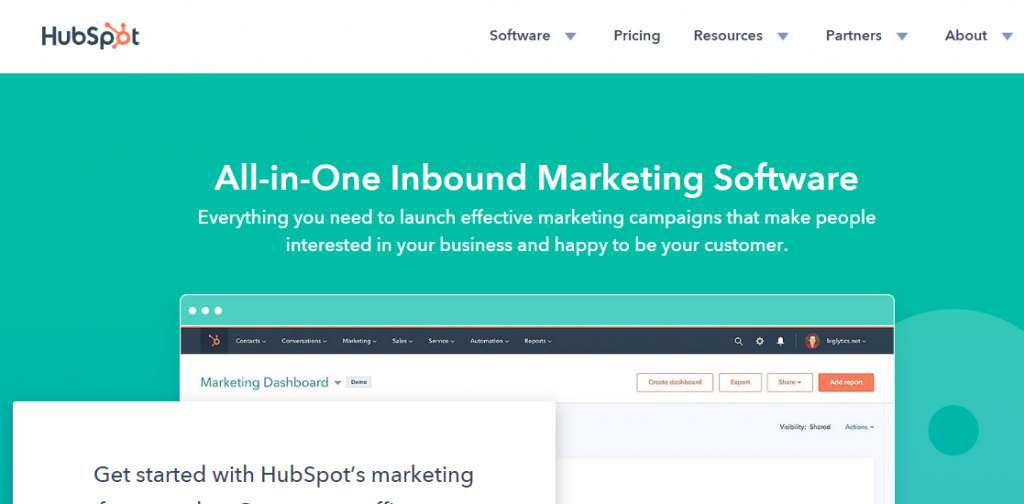Open the Contacts menu in the dashboard navbar
Image resolution: width=1024 pixels, height=504 pixels.
click(x=250, y=341)
